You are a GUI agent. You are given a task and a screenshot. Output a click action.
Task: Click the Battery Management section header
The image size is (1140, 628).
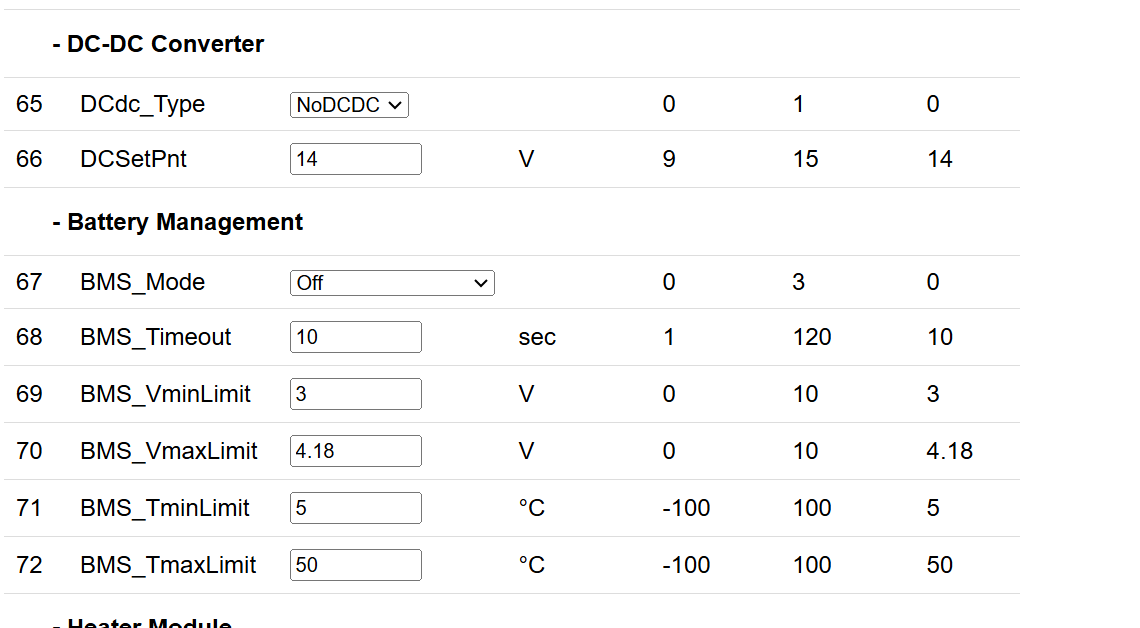pyautogui.click(x=177, y=222)
